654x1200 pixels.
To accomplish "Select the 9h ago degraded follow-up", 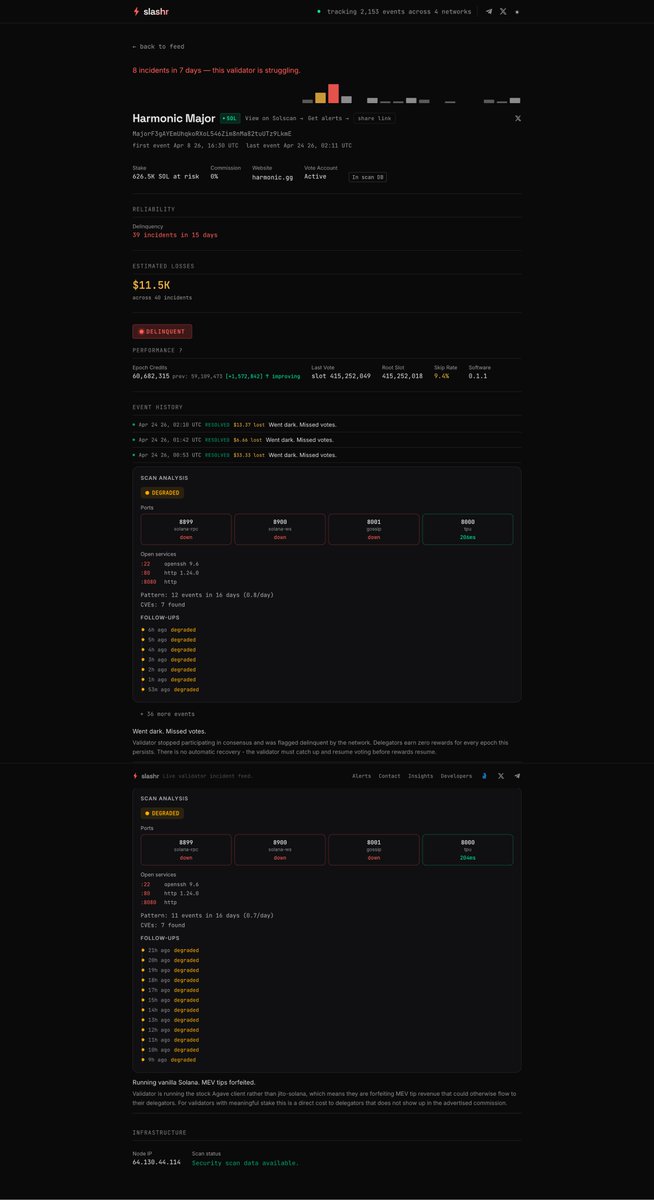I will click(169, 1059).
